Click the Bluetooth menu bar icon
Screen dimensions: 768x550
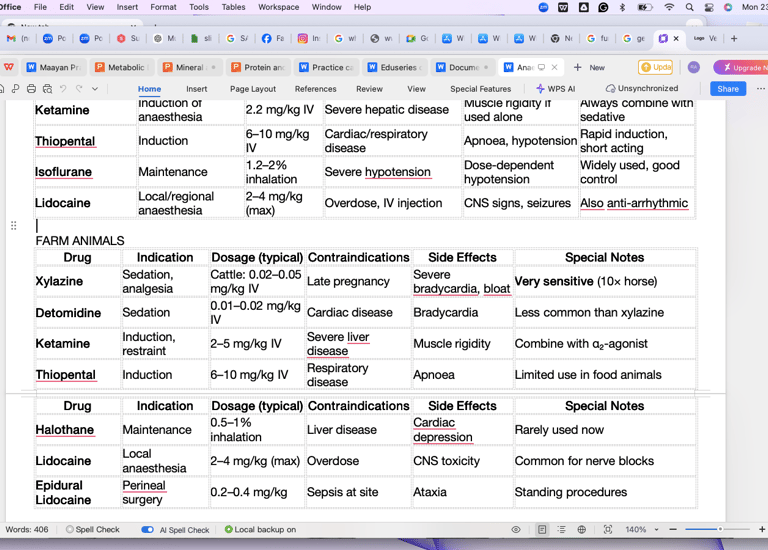pyautogui.click(x=622, y=7)
